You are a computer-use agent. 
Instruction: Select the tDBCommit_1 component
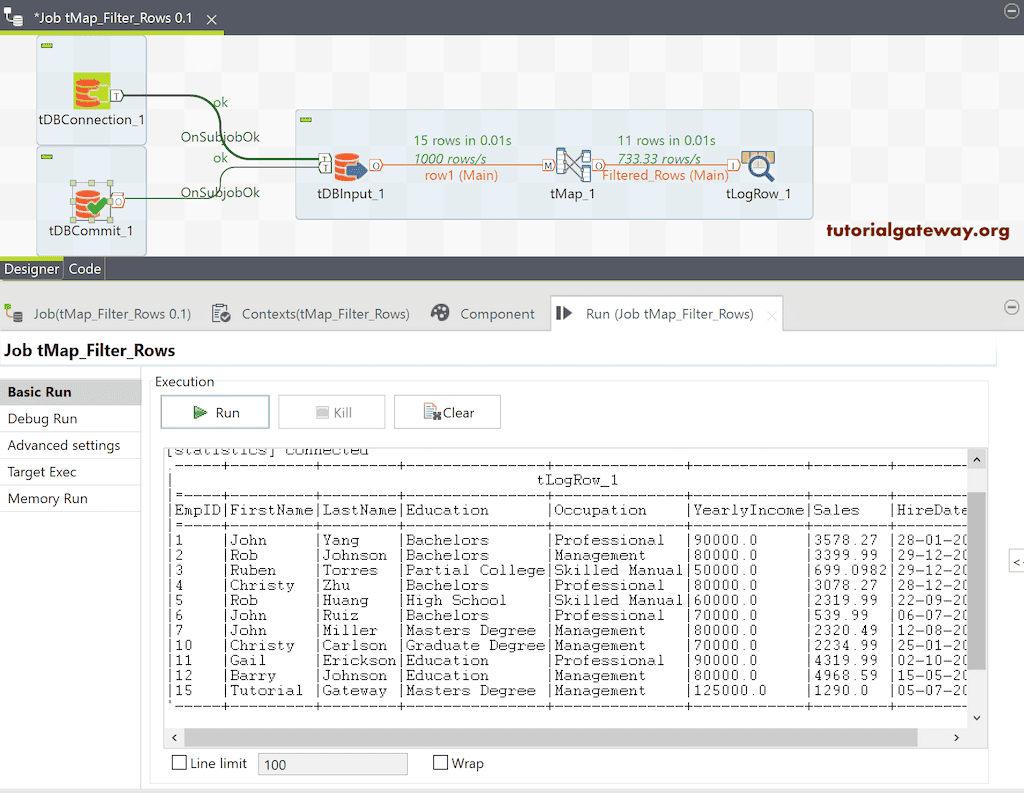pos(91,201)
